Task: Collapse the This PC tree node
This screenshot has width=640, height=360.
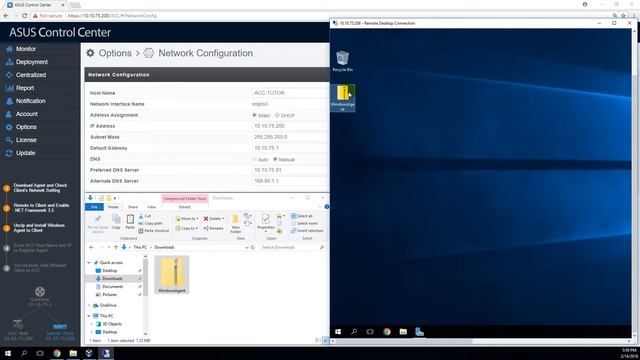Action: 89,316
